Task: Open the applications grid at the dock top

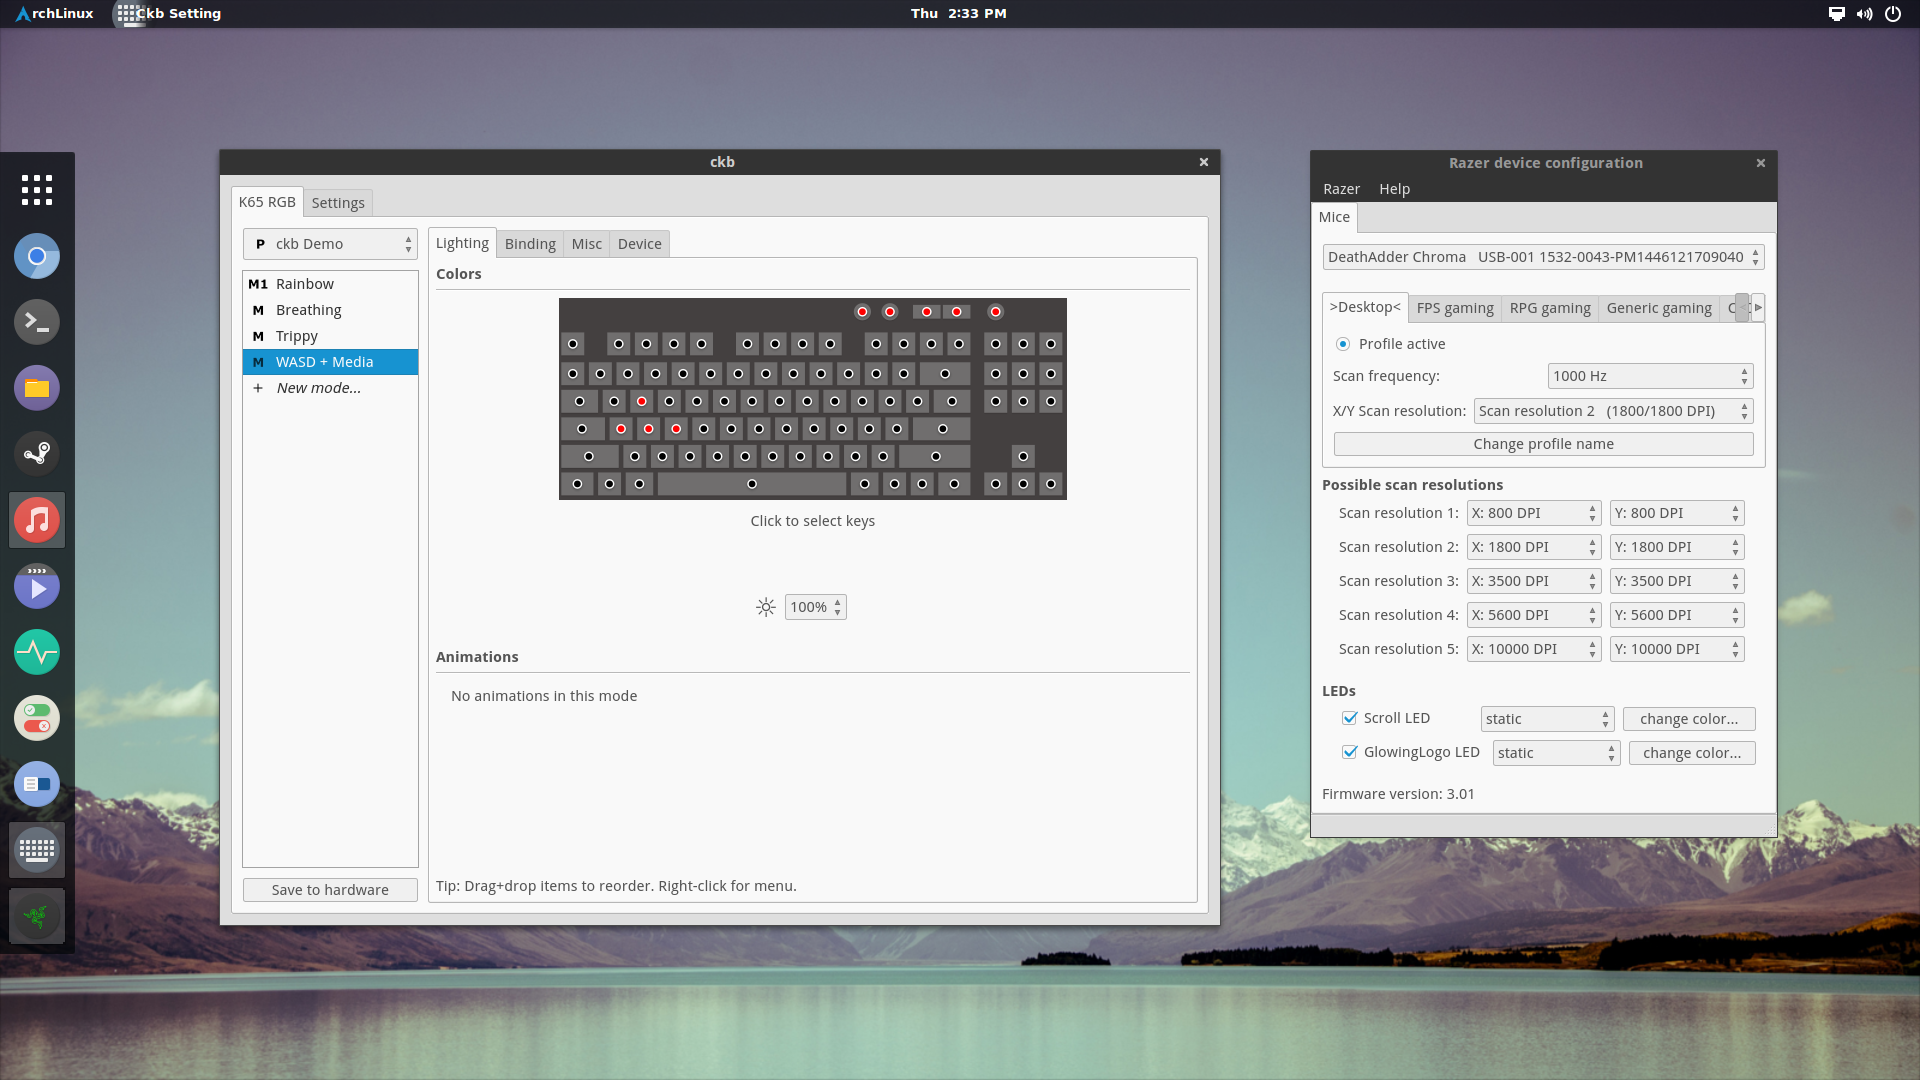Action: click(x=37, y=189)
